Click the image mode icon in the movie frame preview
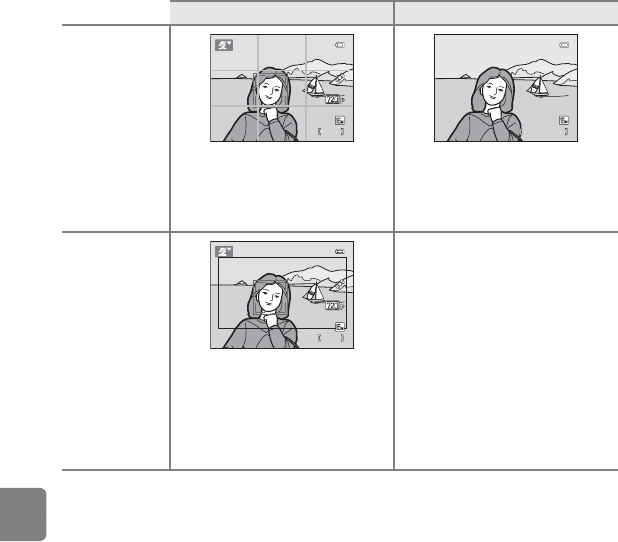This screenshot has height=542, width=618. pyautogui.click(x=340, y=327)
